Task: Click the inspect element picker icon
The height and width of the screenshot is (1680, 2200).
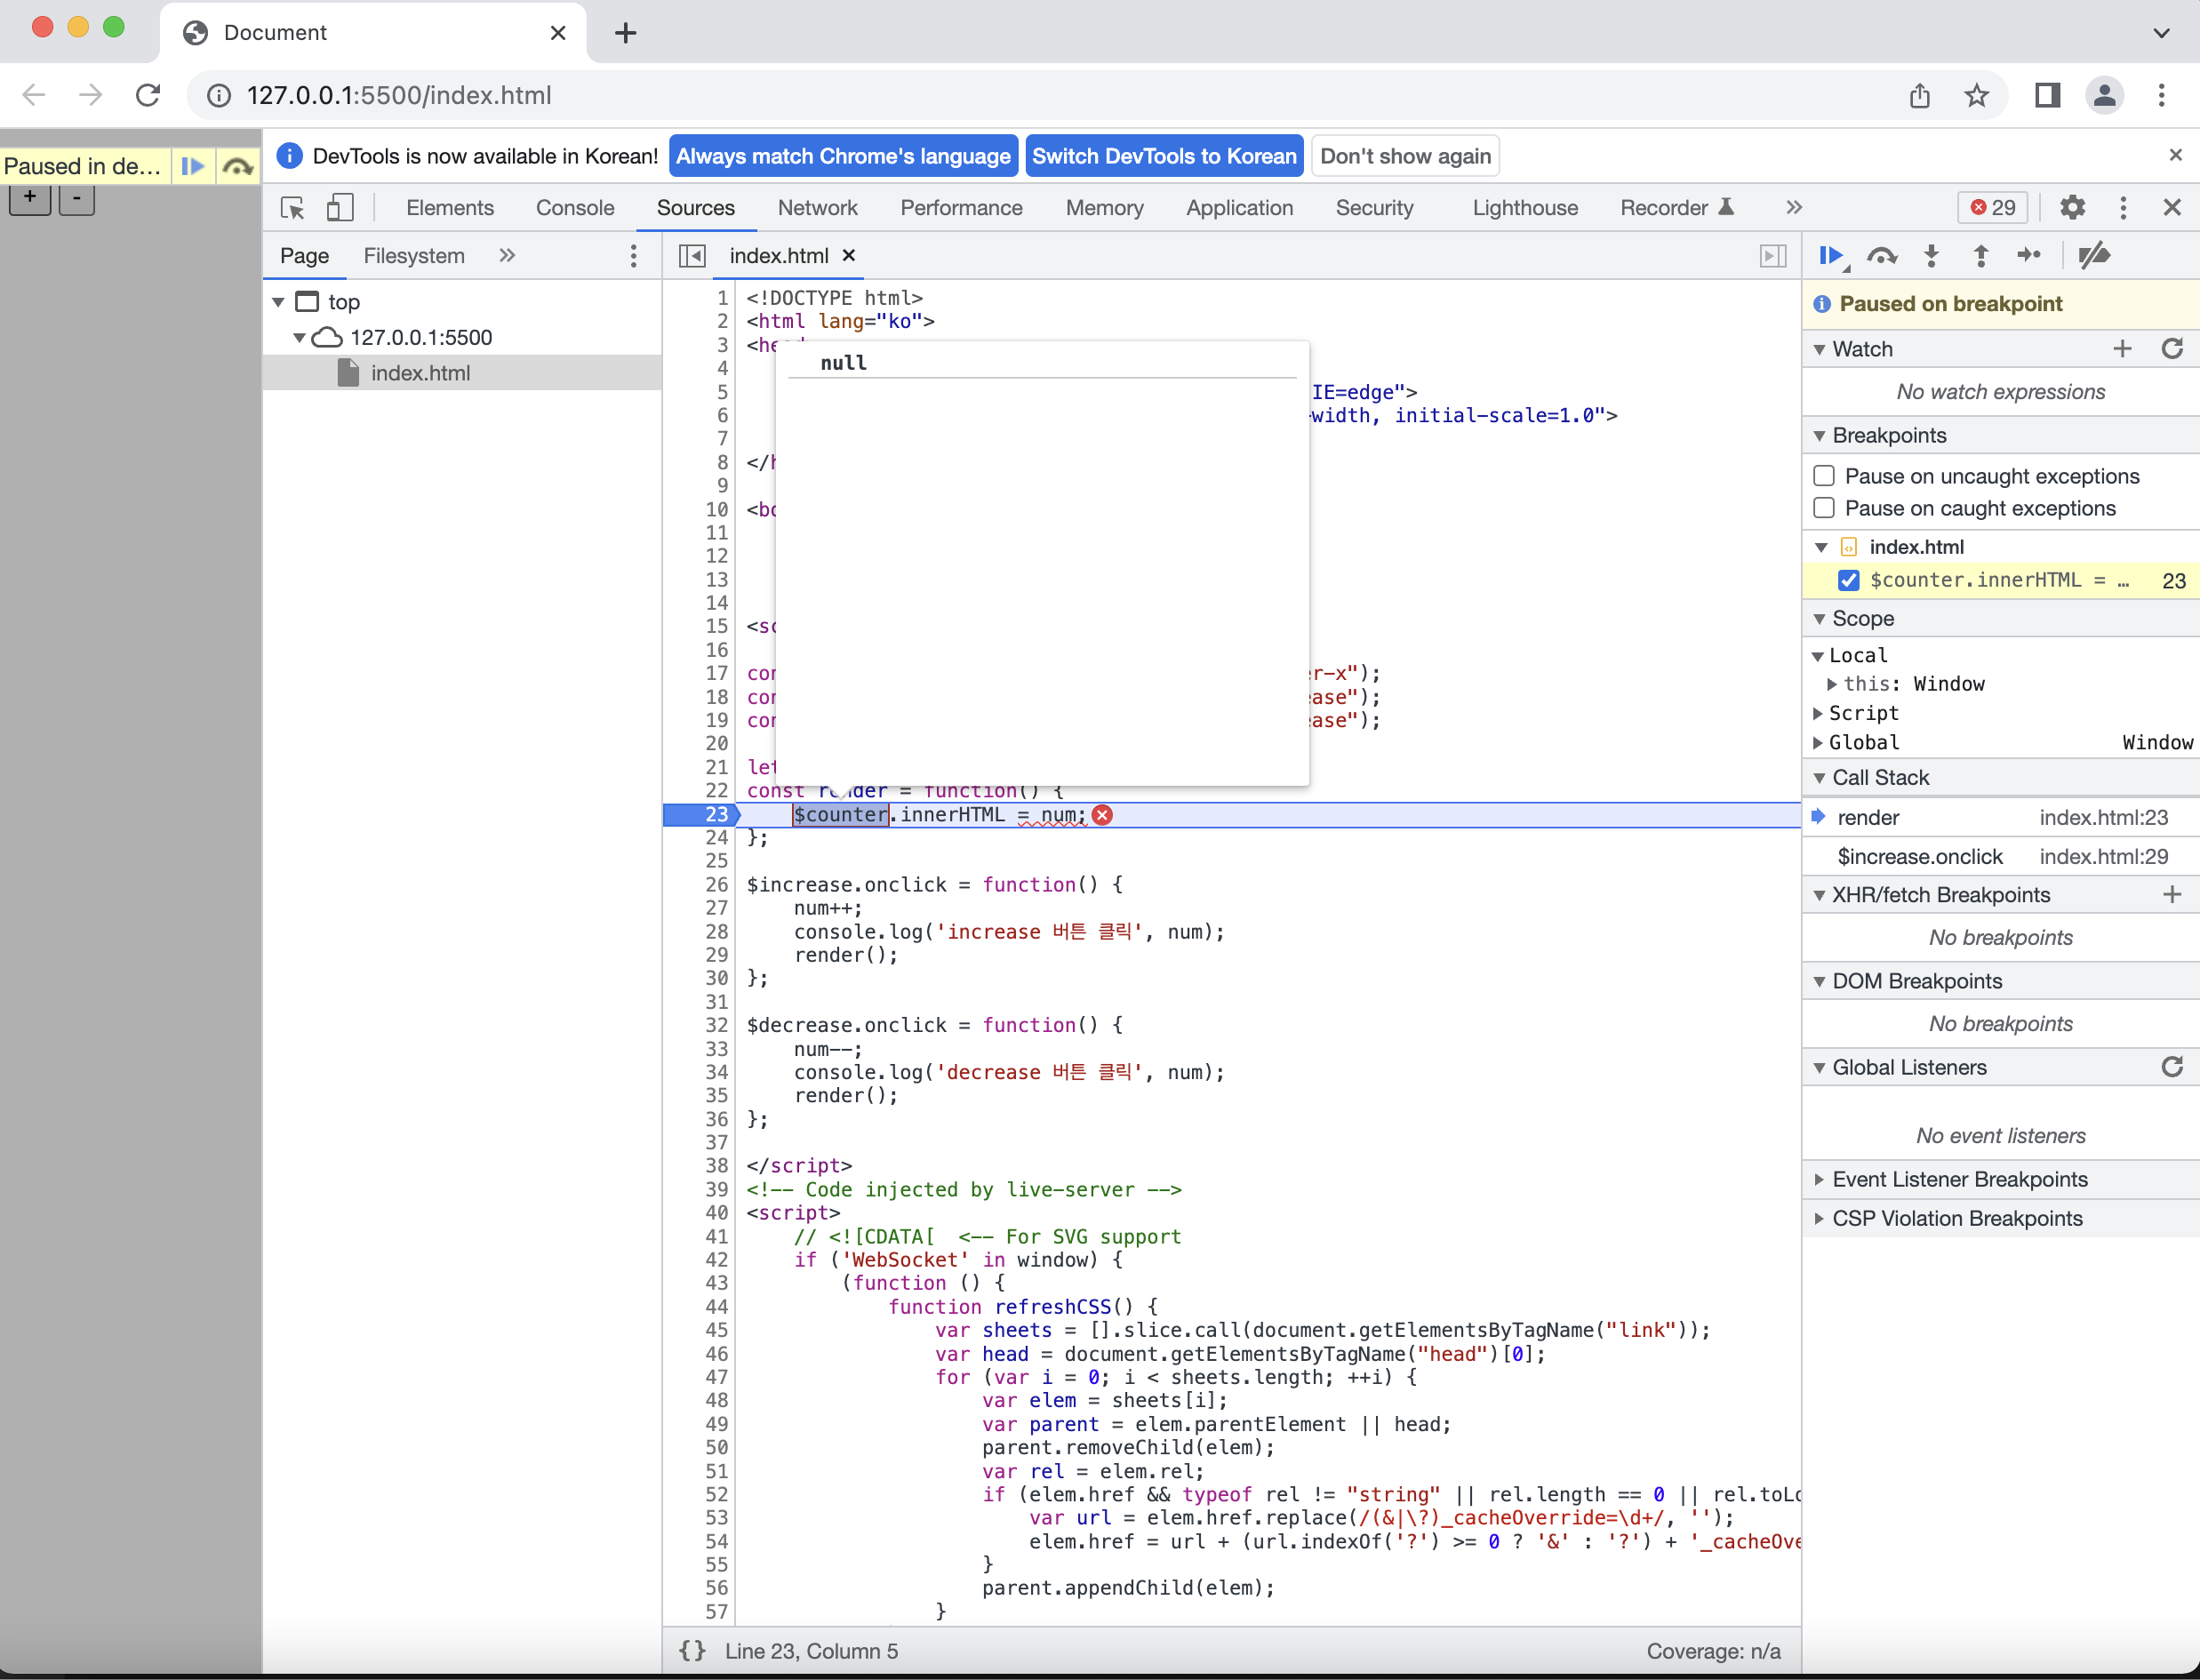Action: [x=292, y=208]
